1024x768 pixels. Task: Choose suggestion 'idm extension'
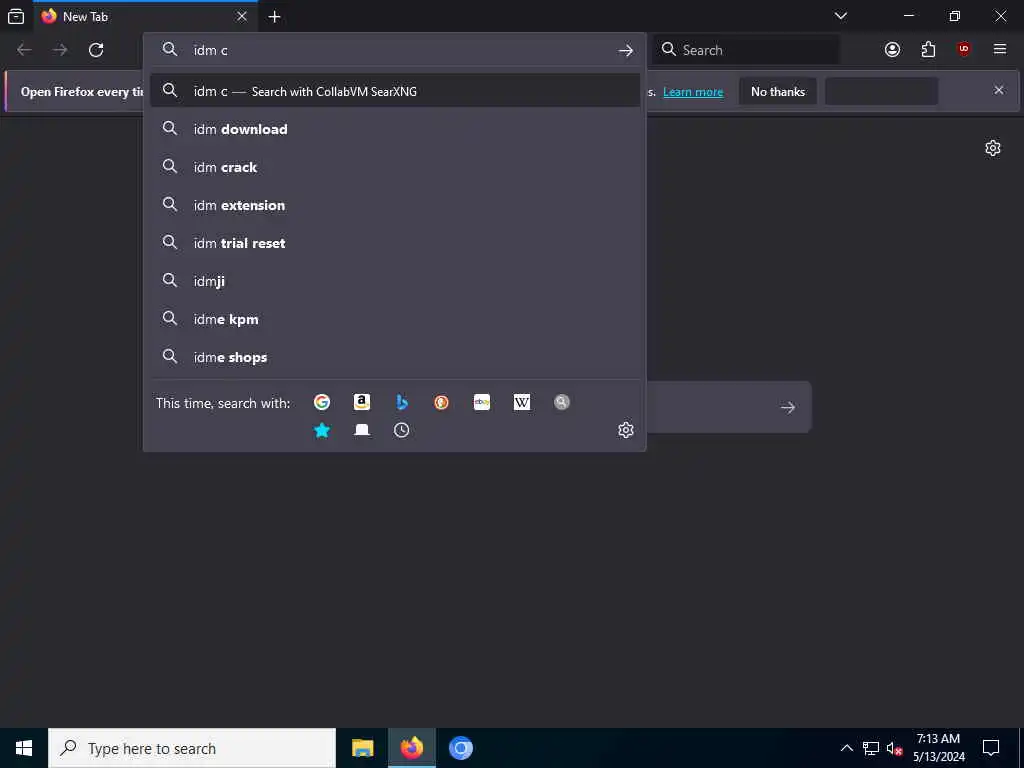394,205
